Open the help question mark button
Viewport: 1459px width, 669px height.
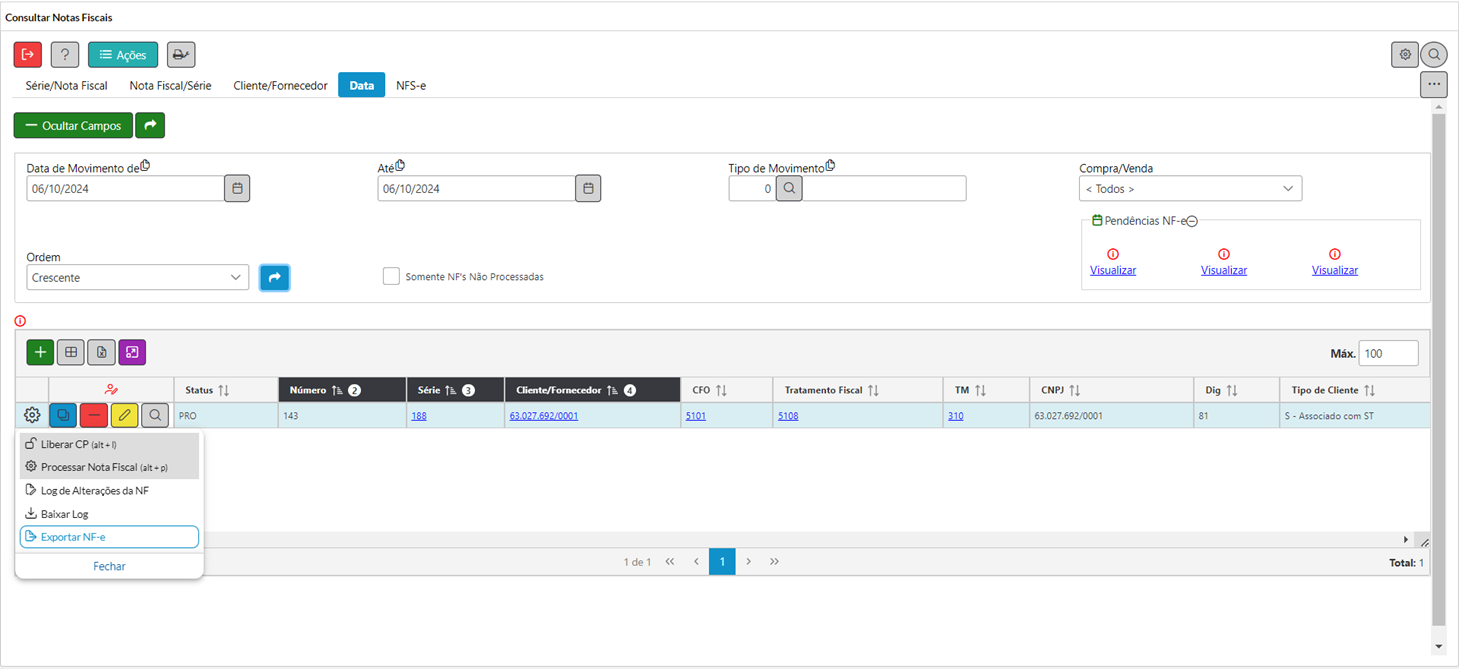click(65, 55)
